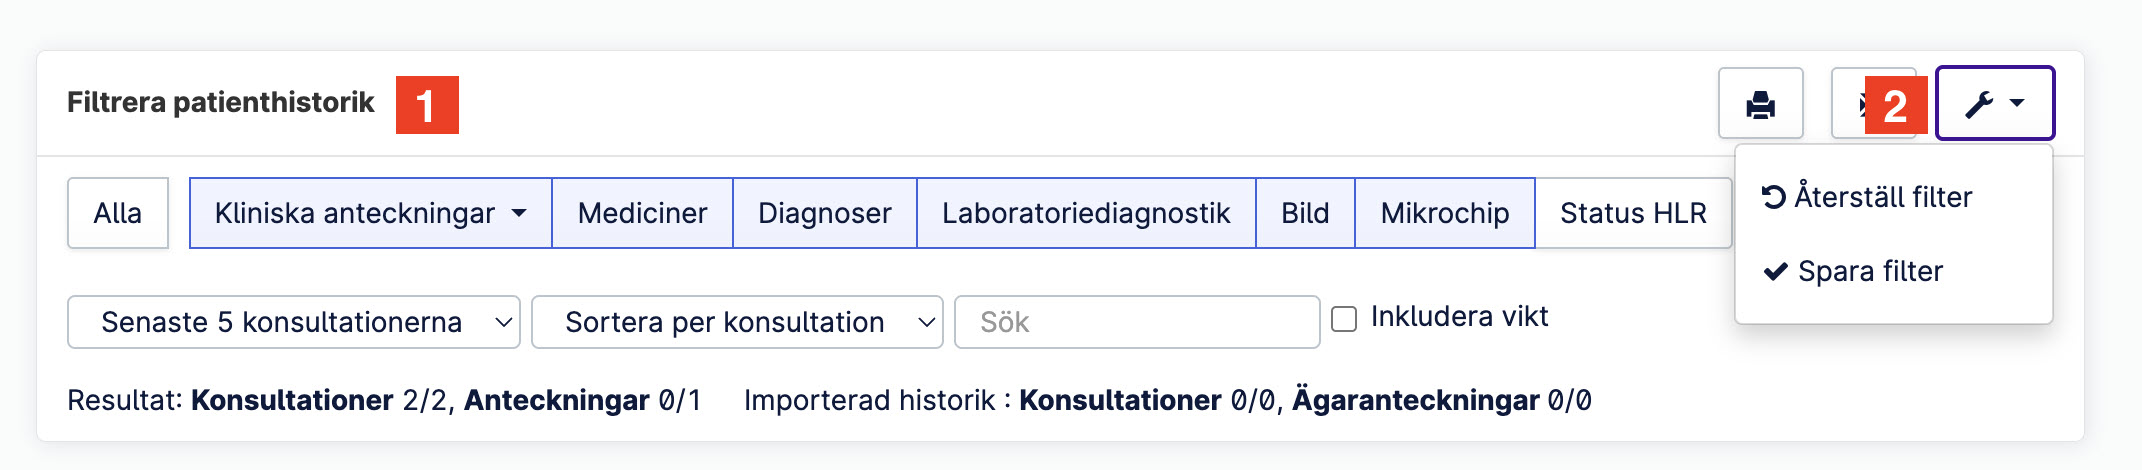Click the Sök search field

coord(1137,322)
